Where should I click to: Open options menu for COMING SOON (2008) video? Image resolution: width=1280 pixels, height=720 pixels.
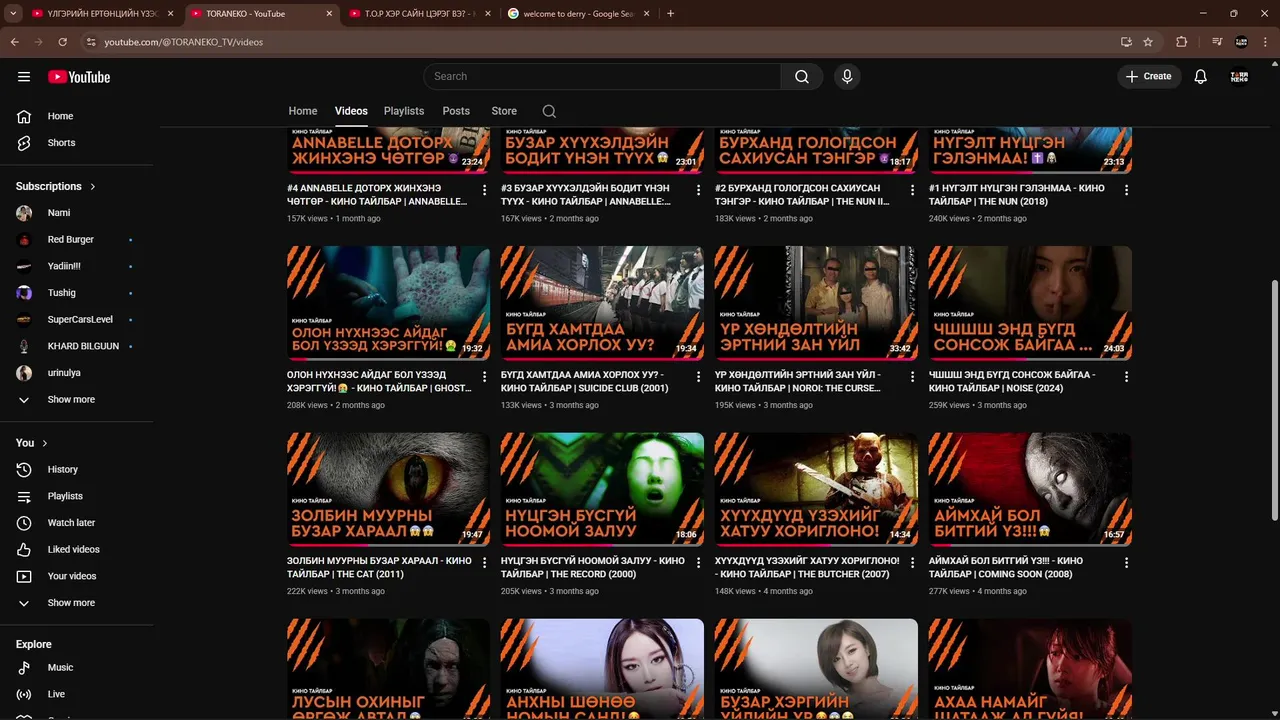[x=1126, y=563]
